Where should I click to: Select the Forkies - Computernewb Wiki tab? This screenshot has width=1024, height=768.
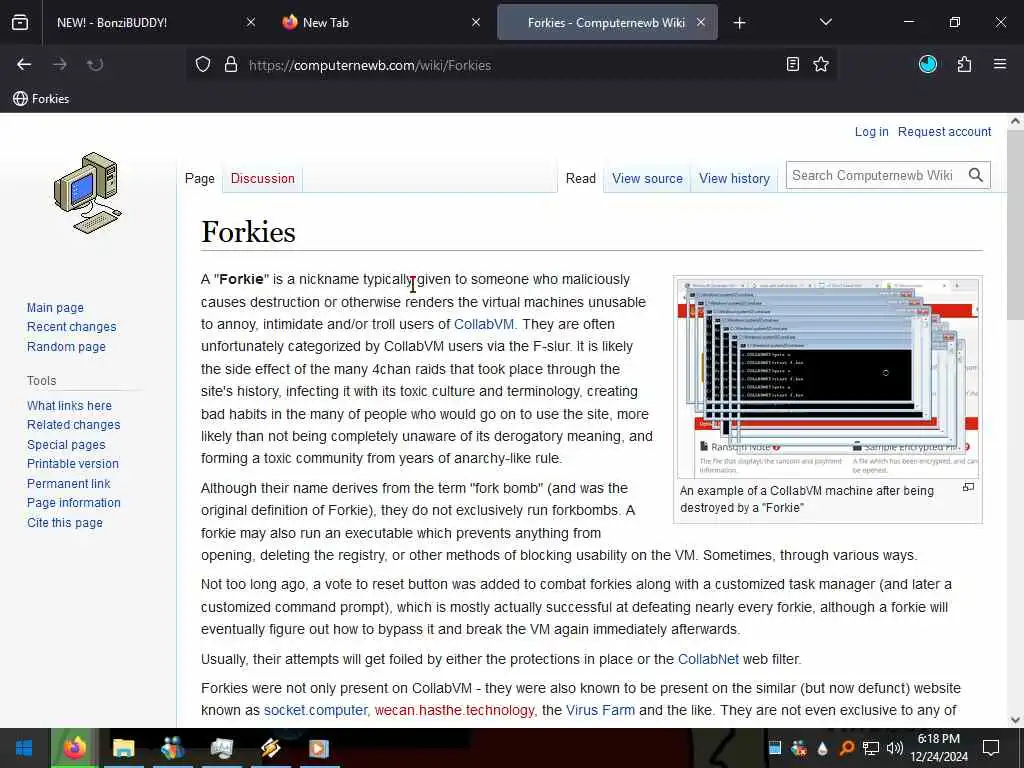pyautogui.click(x=606, y=22)
